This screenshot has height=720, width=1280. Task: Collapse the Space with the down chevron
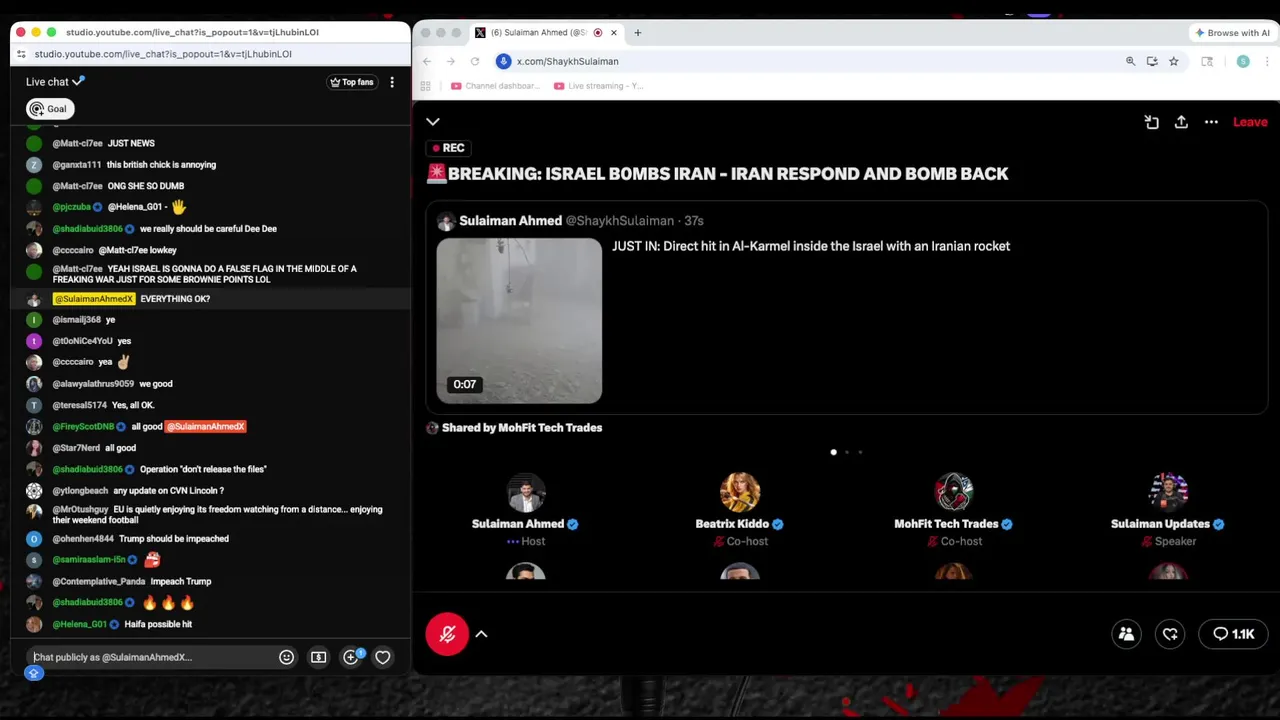(433, 122)
